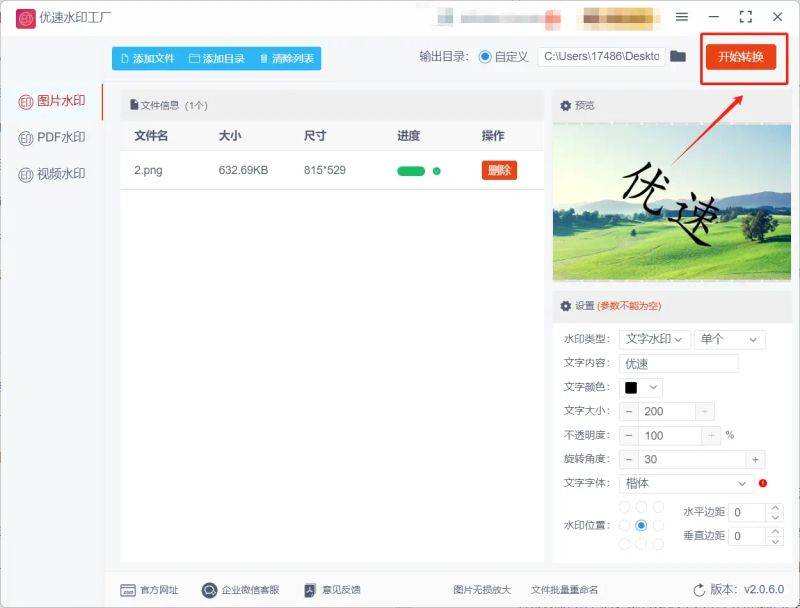Click the 添加文件 add file icon

[x=125, y=59]
